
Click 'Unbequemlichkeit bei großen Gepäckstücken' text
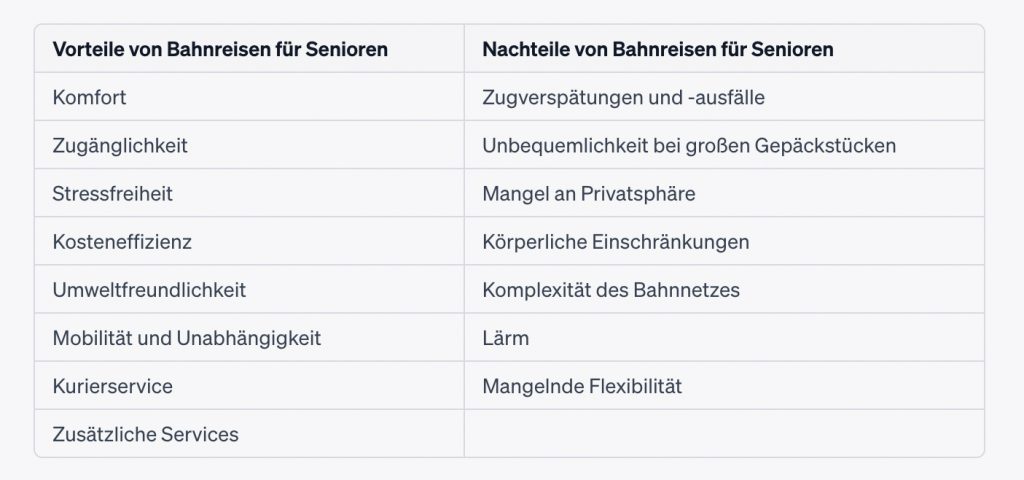688,145
